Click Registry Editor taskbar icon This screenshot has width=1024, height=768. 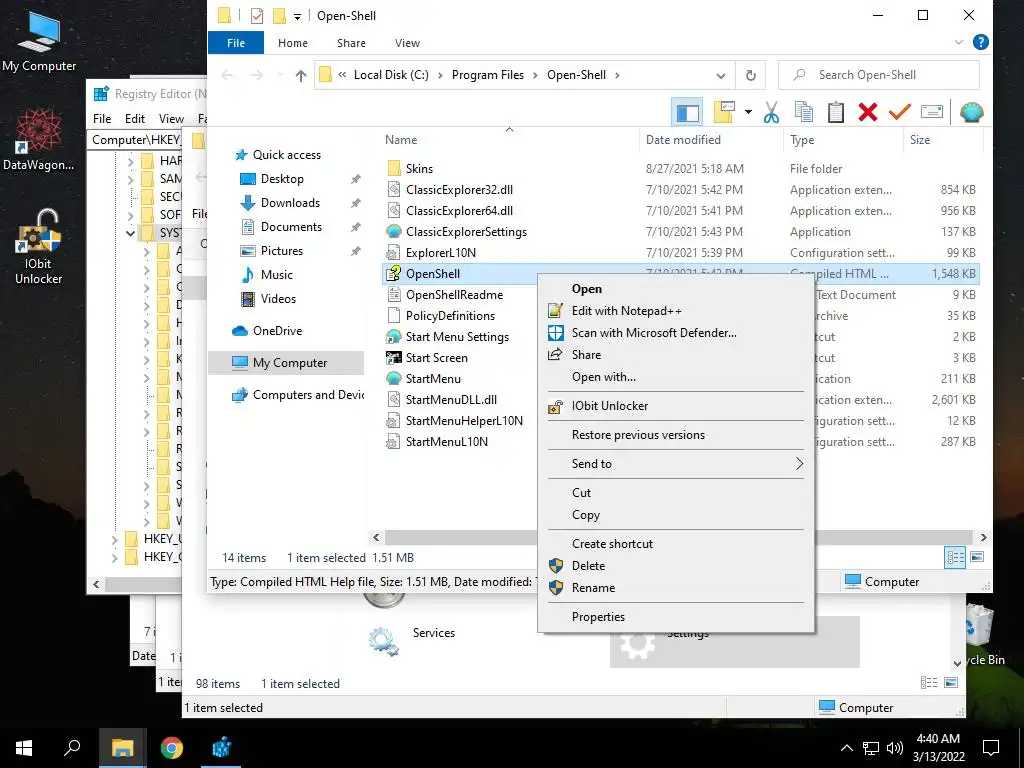[221, 748]
